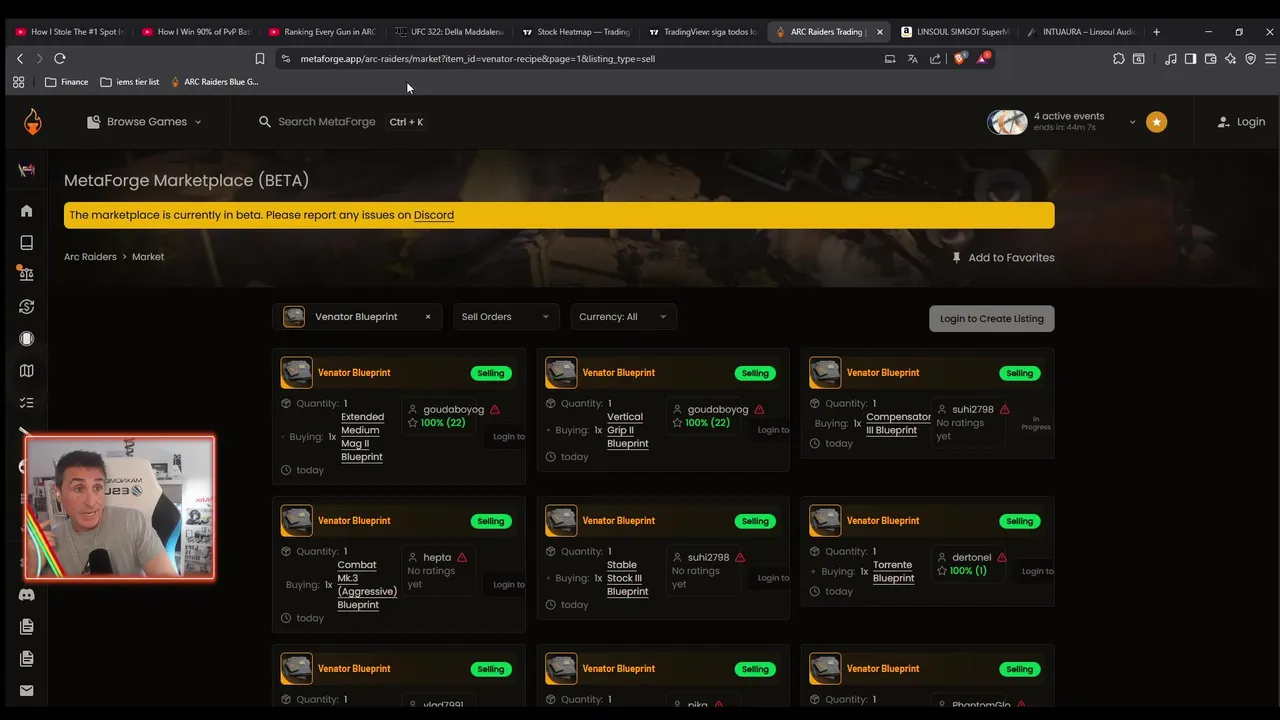
Task: Open the upper document icon in sidebar
Action: 27,627
